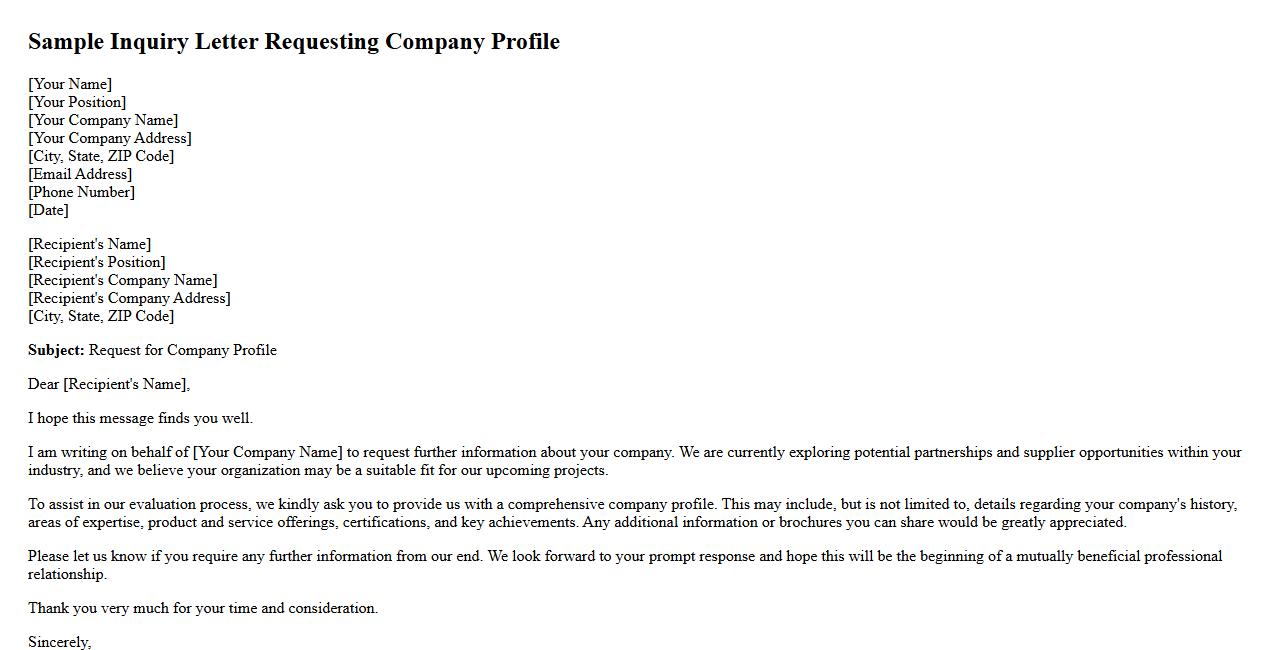Click the [Recipient's Company Address] placeholder

(129, 298)
